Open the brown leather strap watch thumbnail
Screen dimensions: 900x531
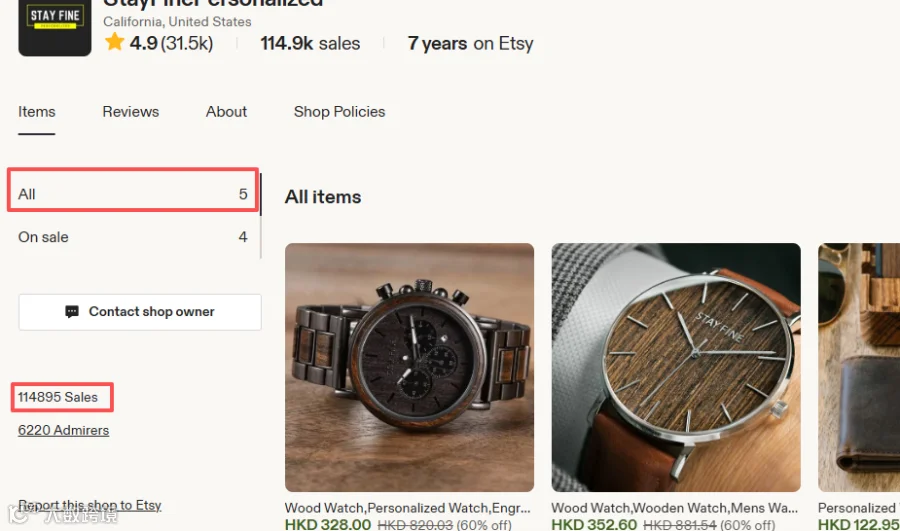[x=676, y=367]
